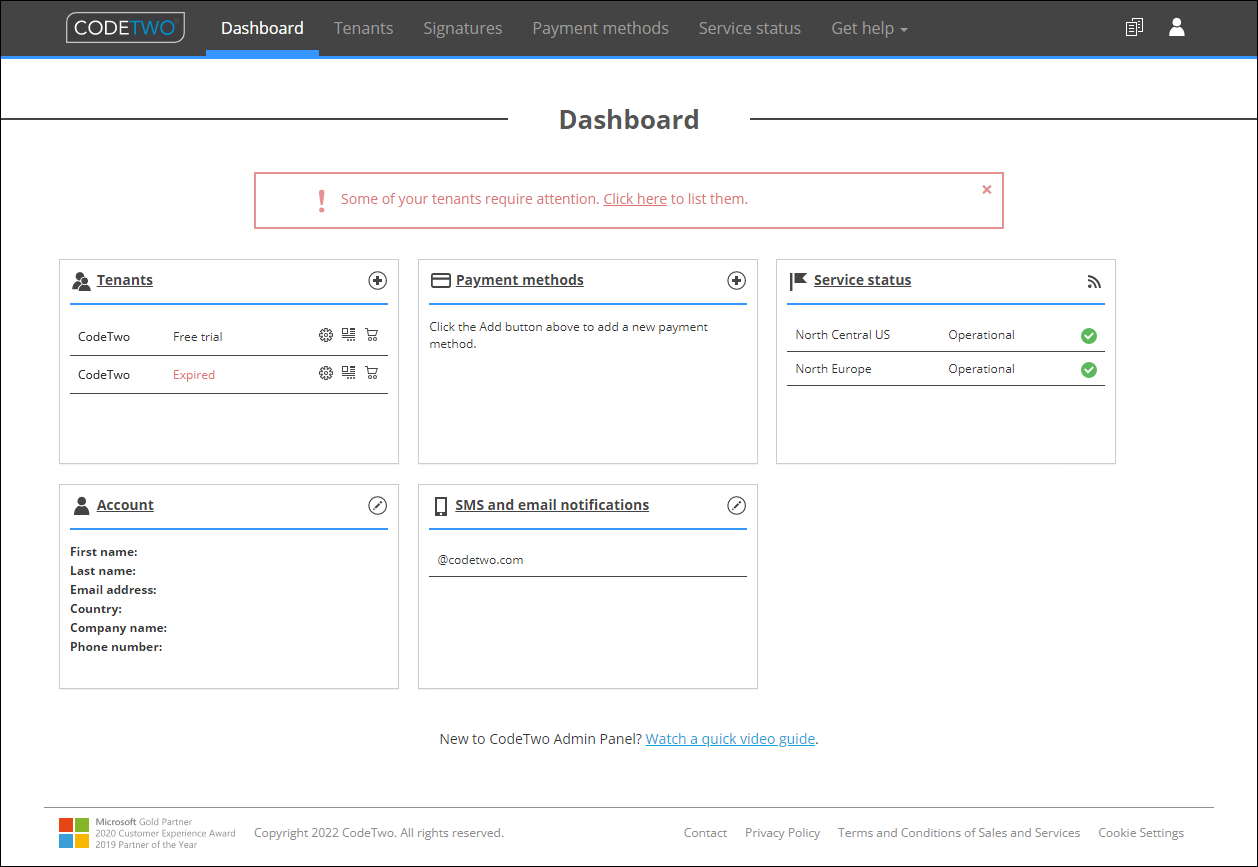Click the green check for North Central US
The height and width of the screenshot is (867, 1258).
[x=1089, y=336]
